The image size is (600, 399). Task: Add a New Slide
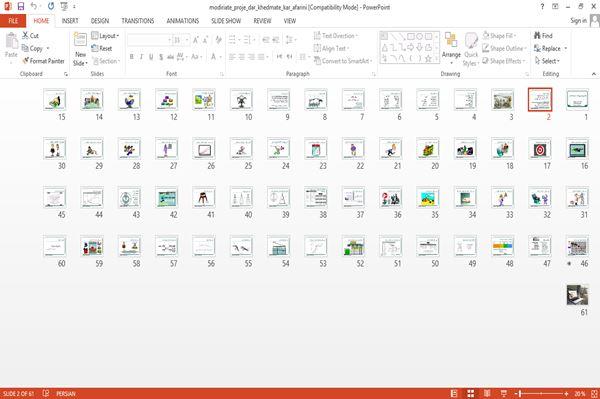[80, 50]
